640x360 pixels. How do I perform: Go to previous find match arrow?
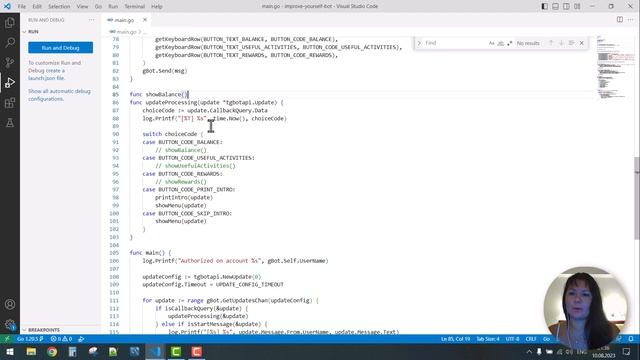(x=551, y=43)
